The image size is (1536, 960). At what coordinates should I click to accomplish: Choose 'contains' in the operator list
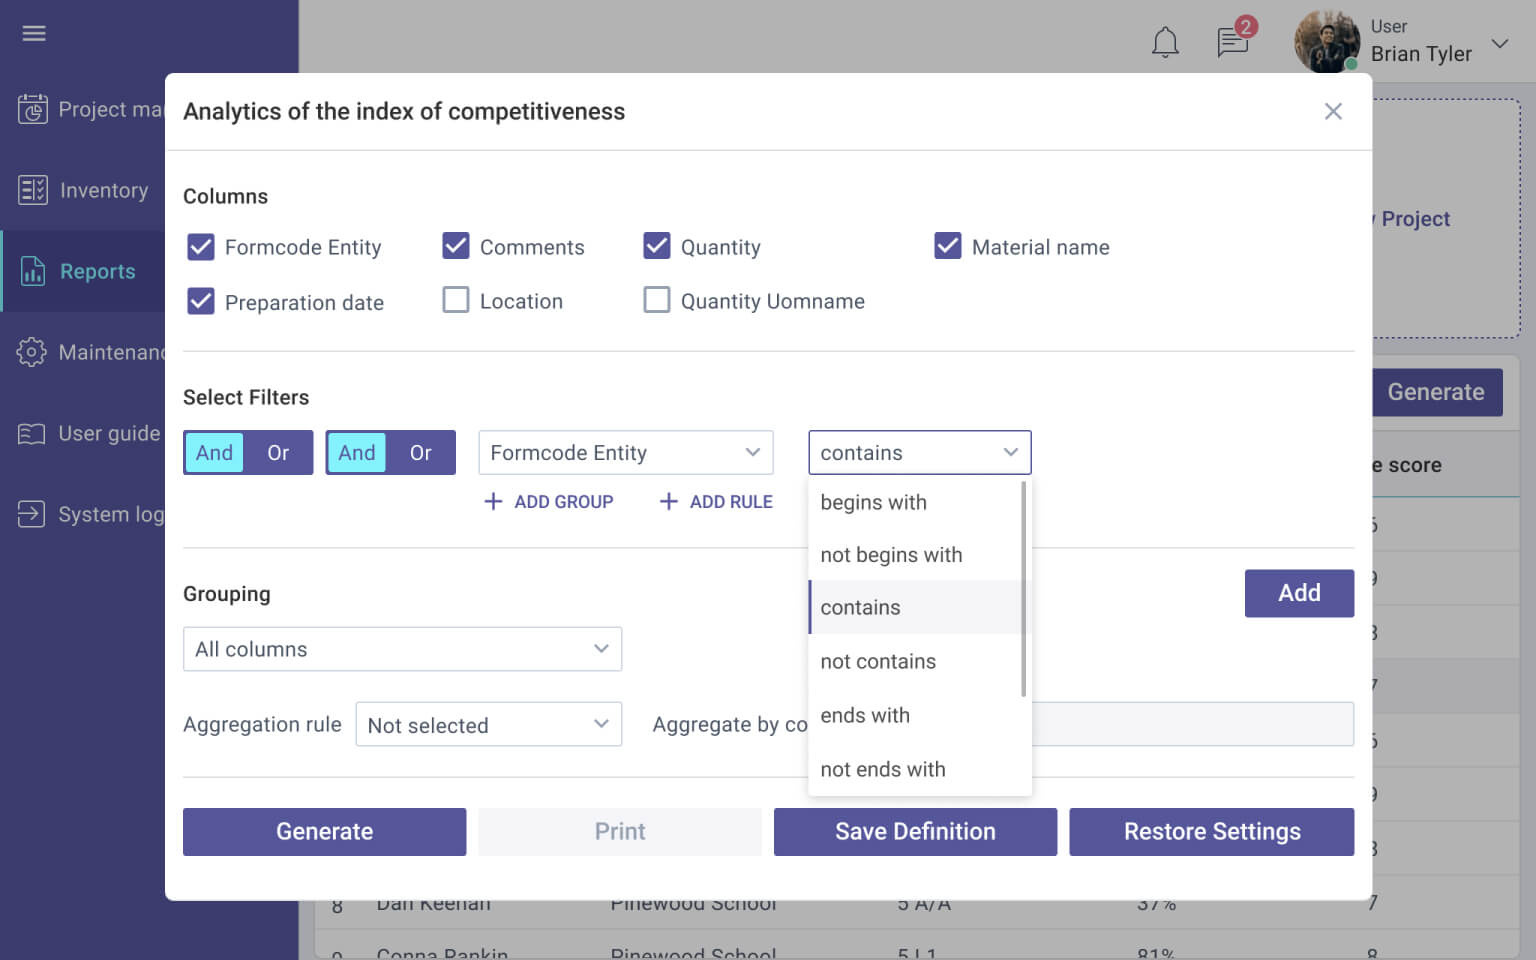(x=914, y=608)
